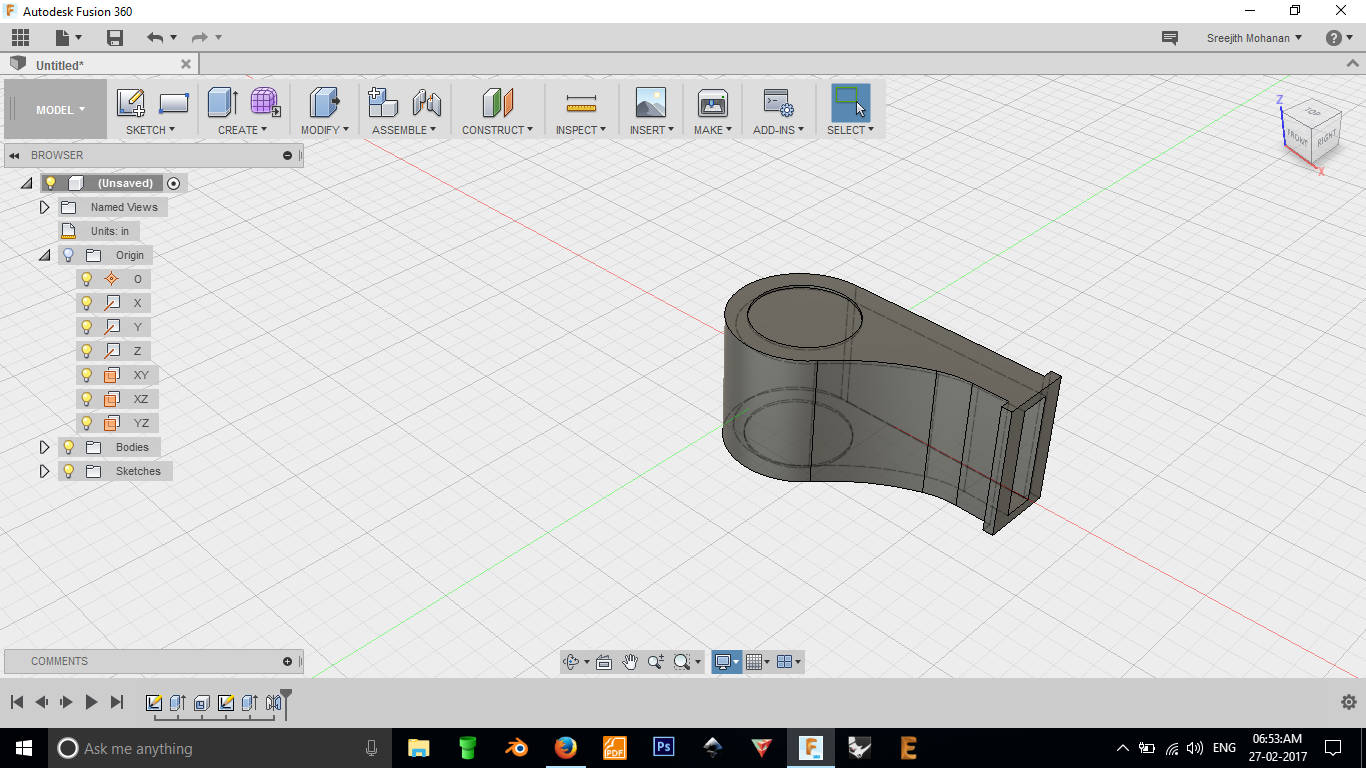Viewport: 1366px width, 768px height.
Task: Toggle visibility bulb of YZ plane
Action: [87, 423]
